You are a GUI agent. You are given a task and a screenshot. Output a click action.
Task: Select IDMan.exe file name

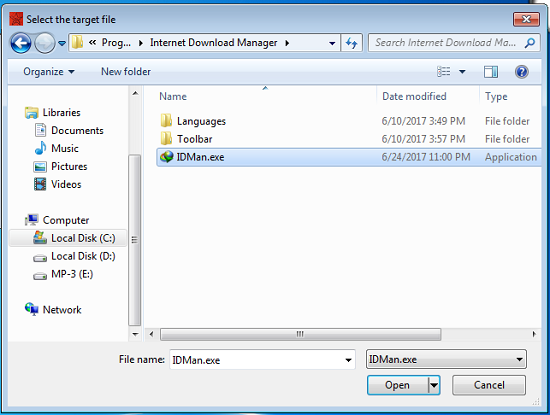click(200, 157)
